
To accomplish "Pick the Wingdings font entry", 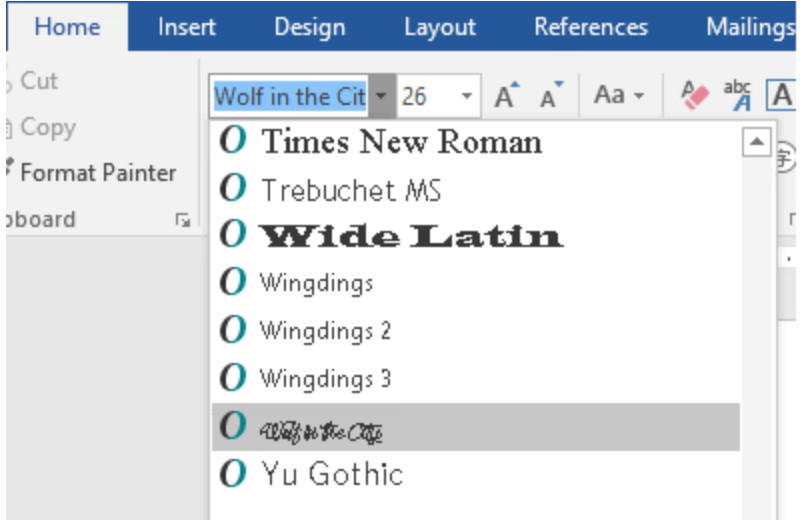I will [476, 283].
